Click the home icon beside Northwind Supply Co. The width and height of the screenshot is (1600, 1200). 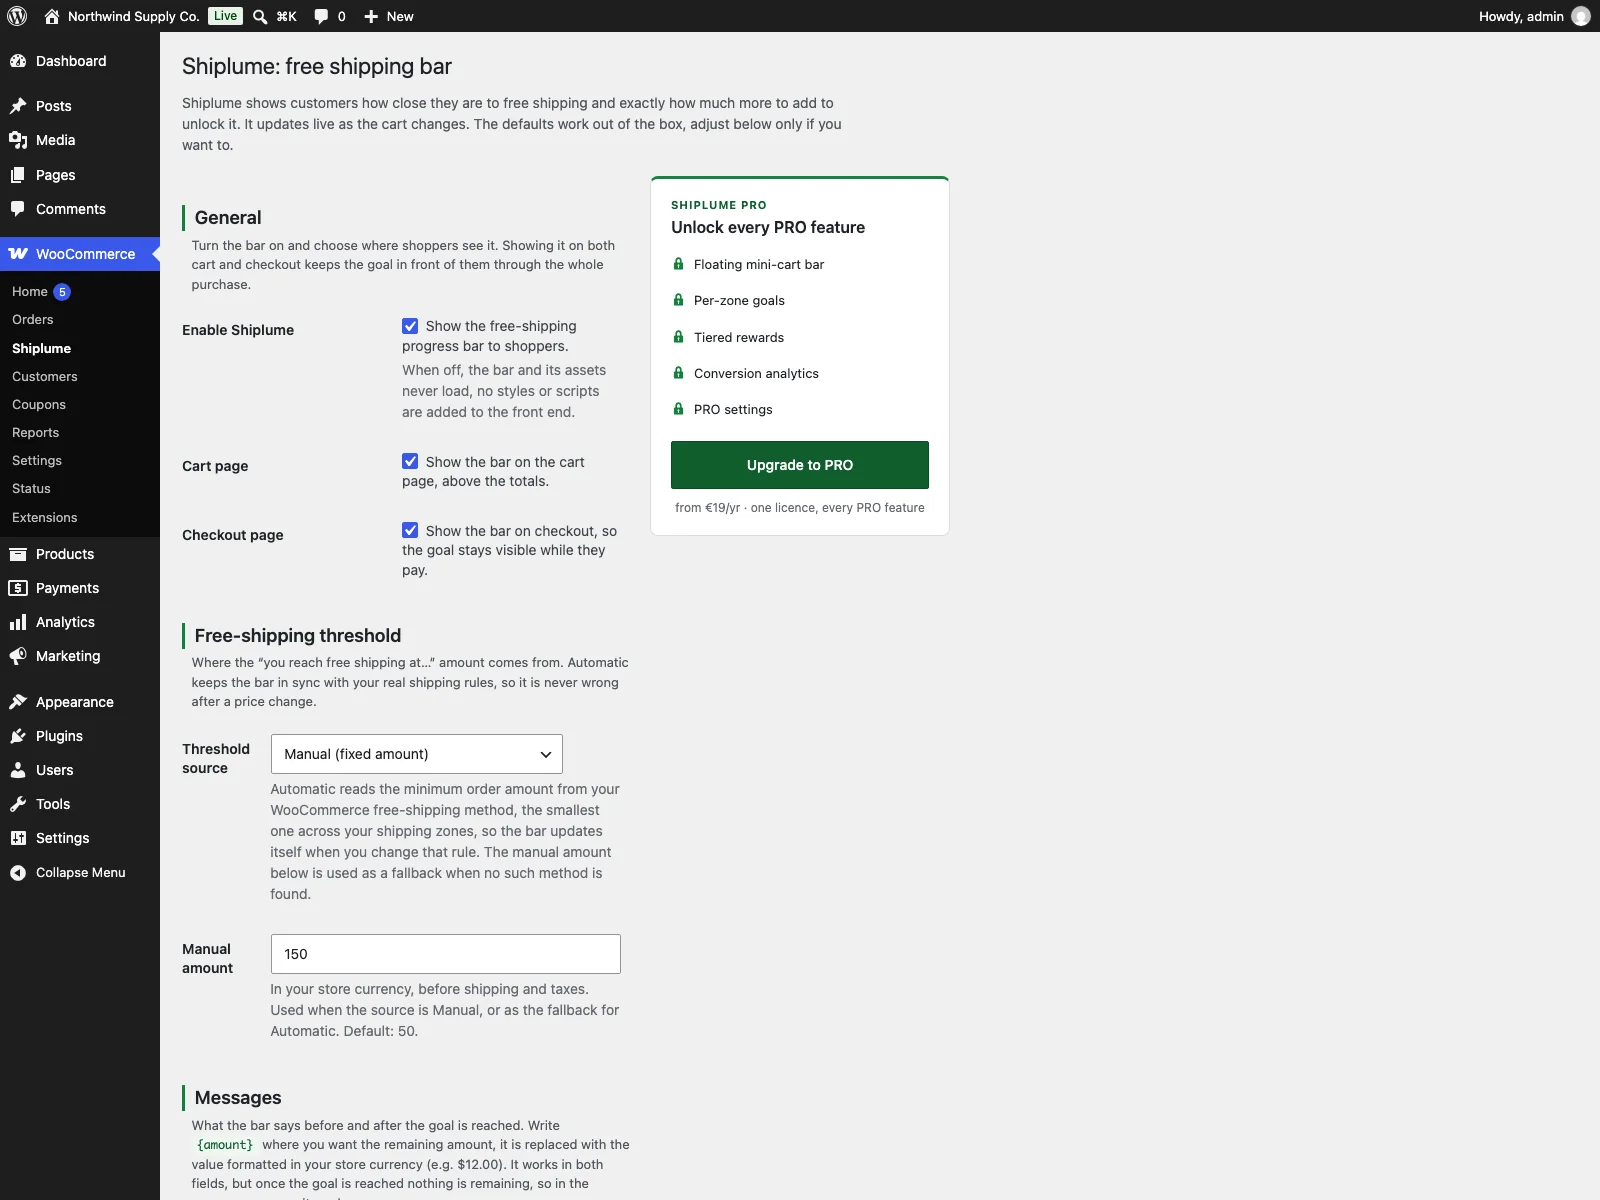(52, 16)
